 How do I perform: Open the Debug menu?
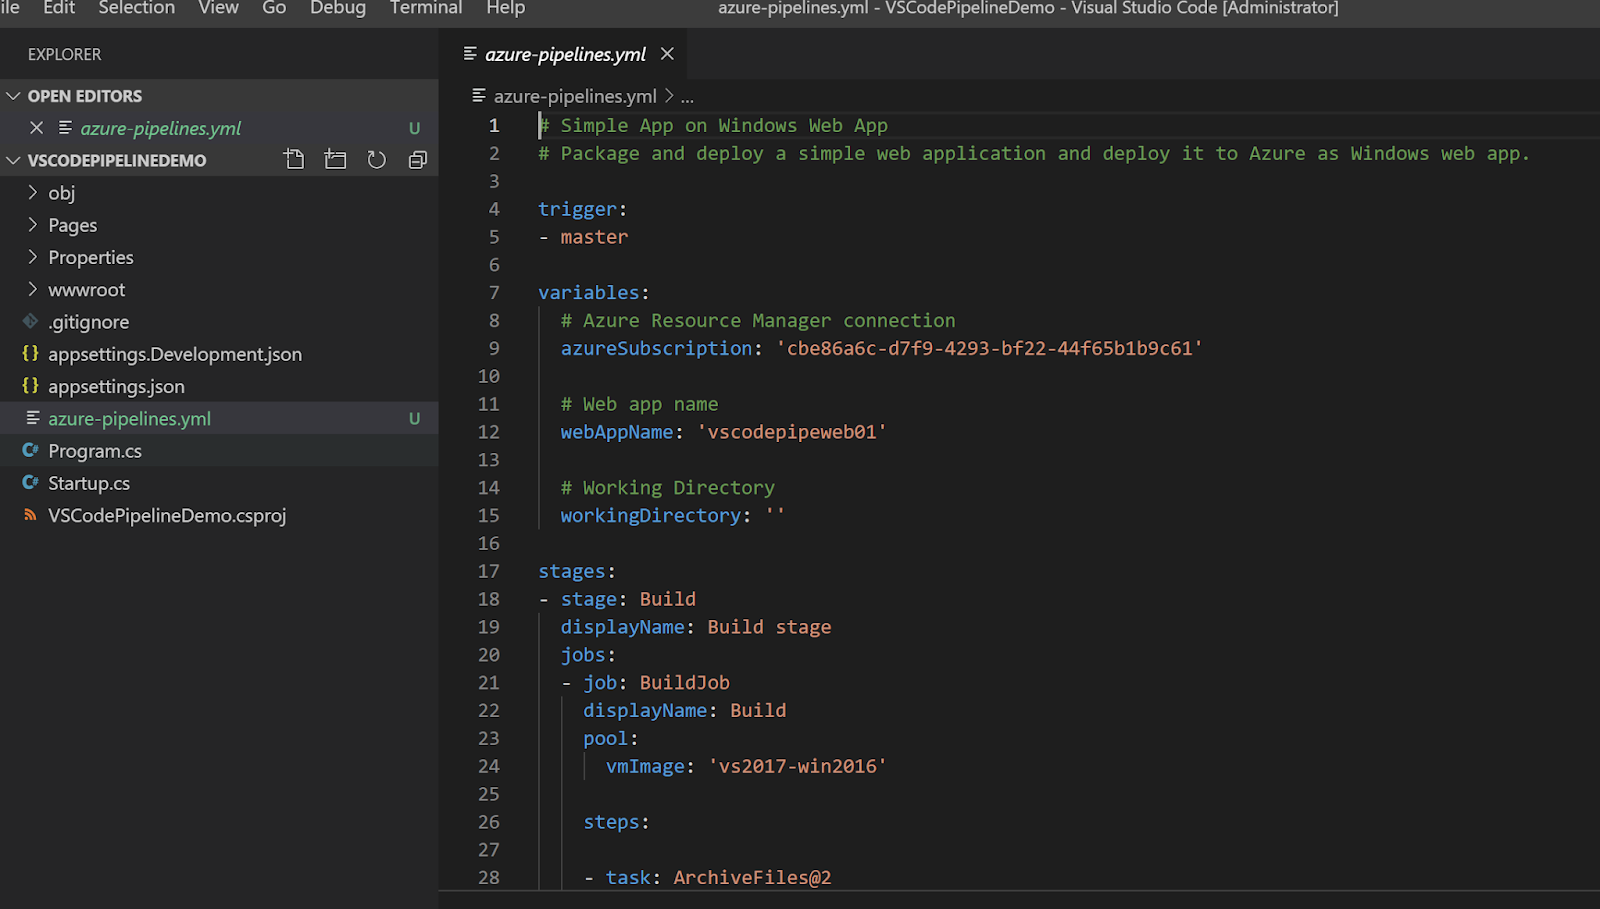[x=337, y=8]
